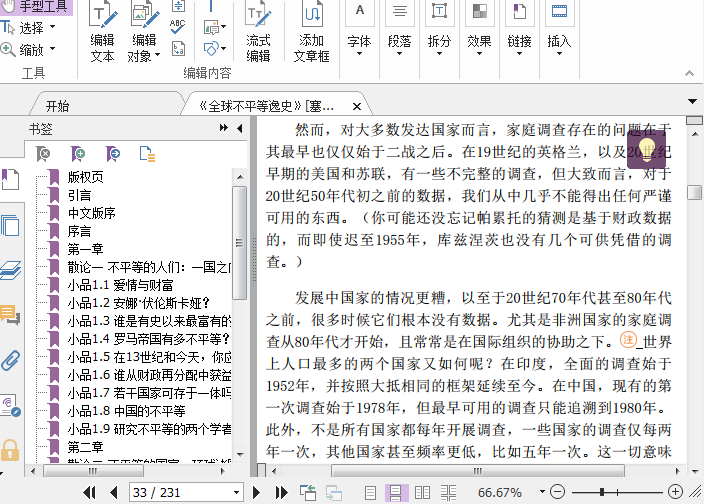Open bookmark 小品1.8 中国的不平等

(126, 410)
